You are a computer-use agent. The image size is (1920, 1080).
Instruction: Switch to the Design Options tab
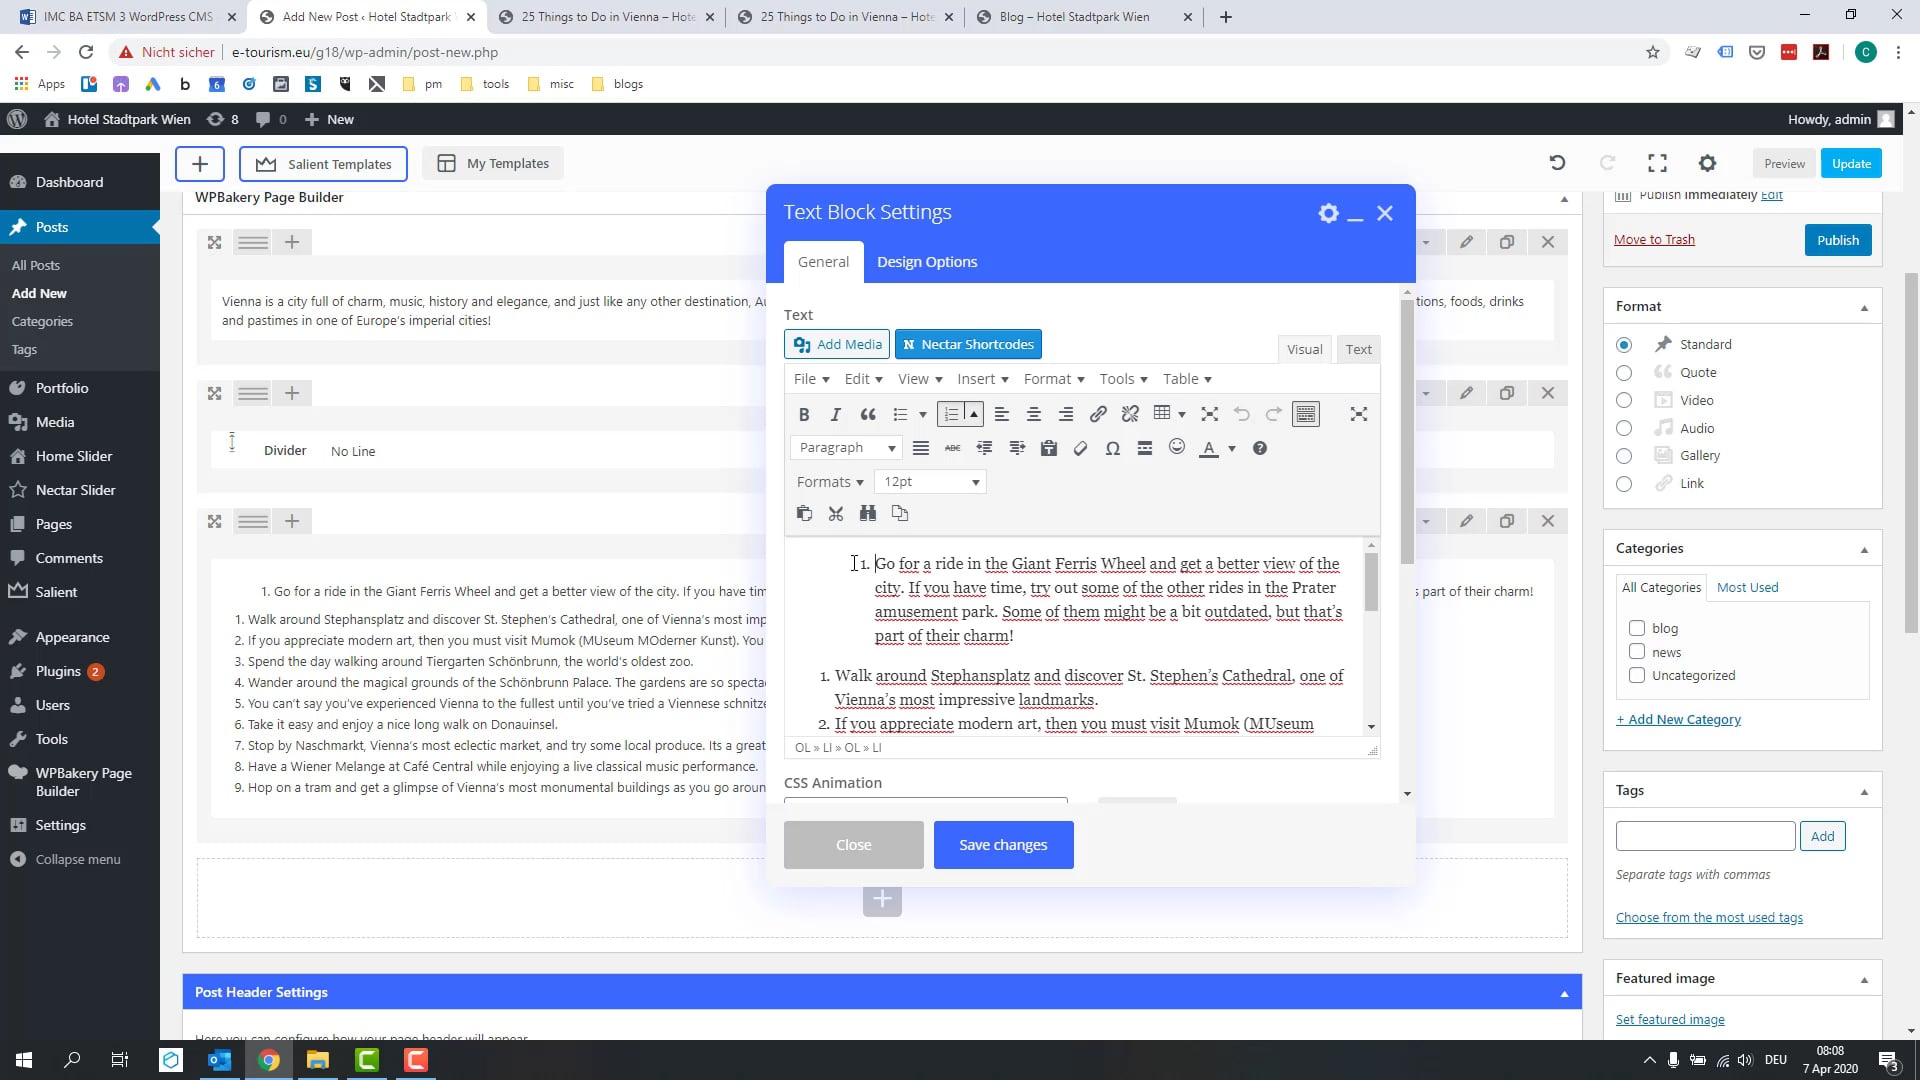[927, 262]
